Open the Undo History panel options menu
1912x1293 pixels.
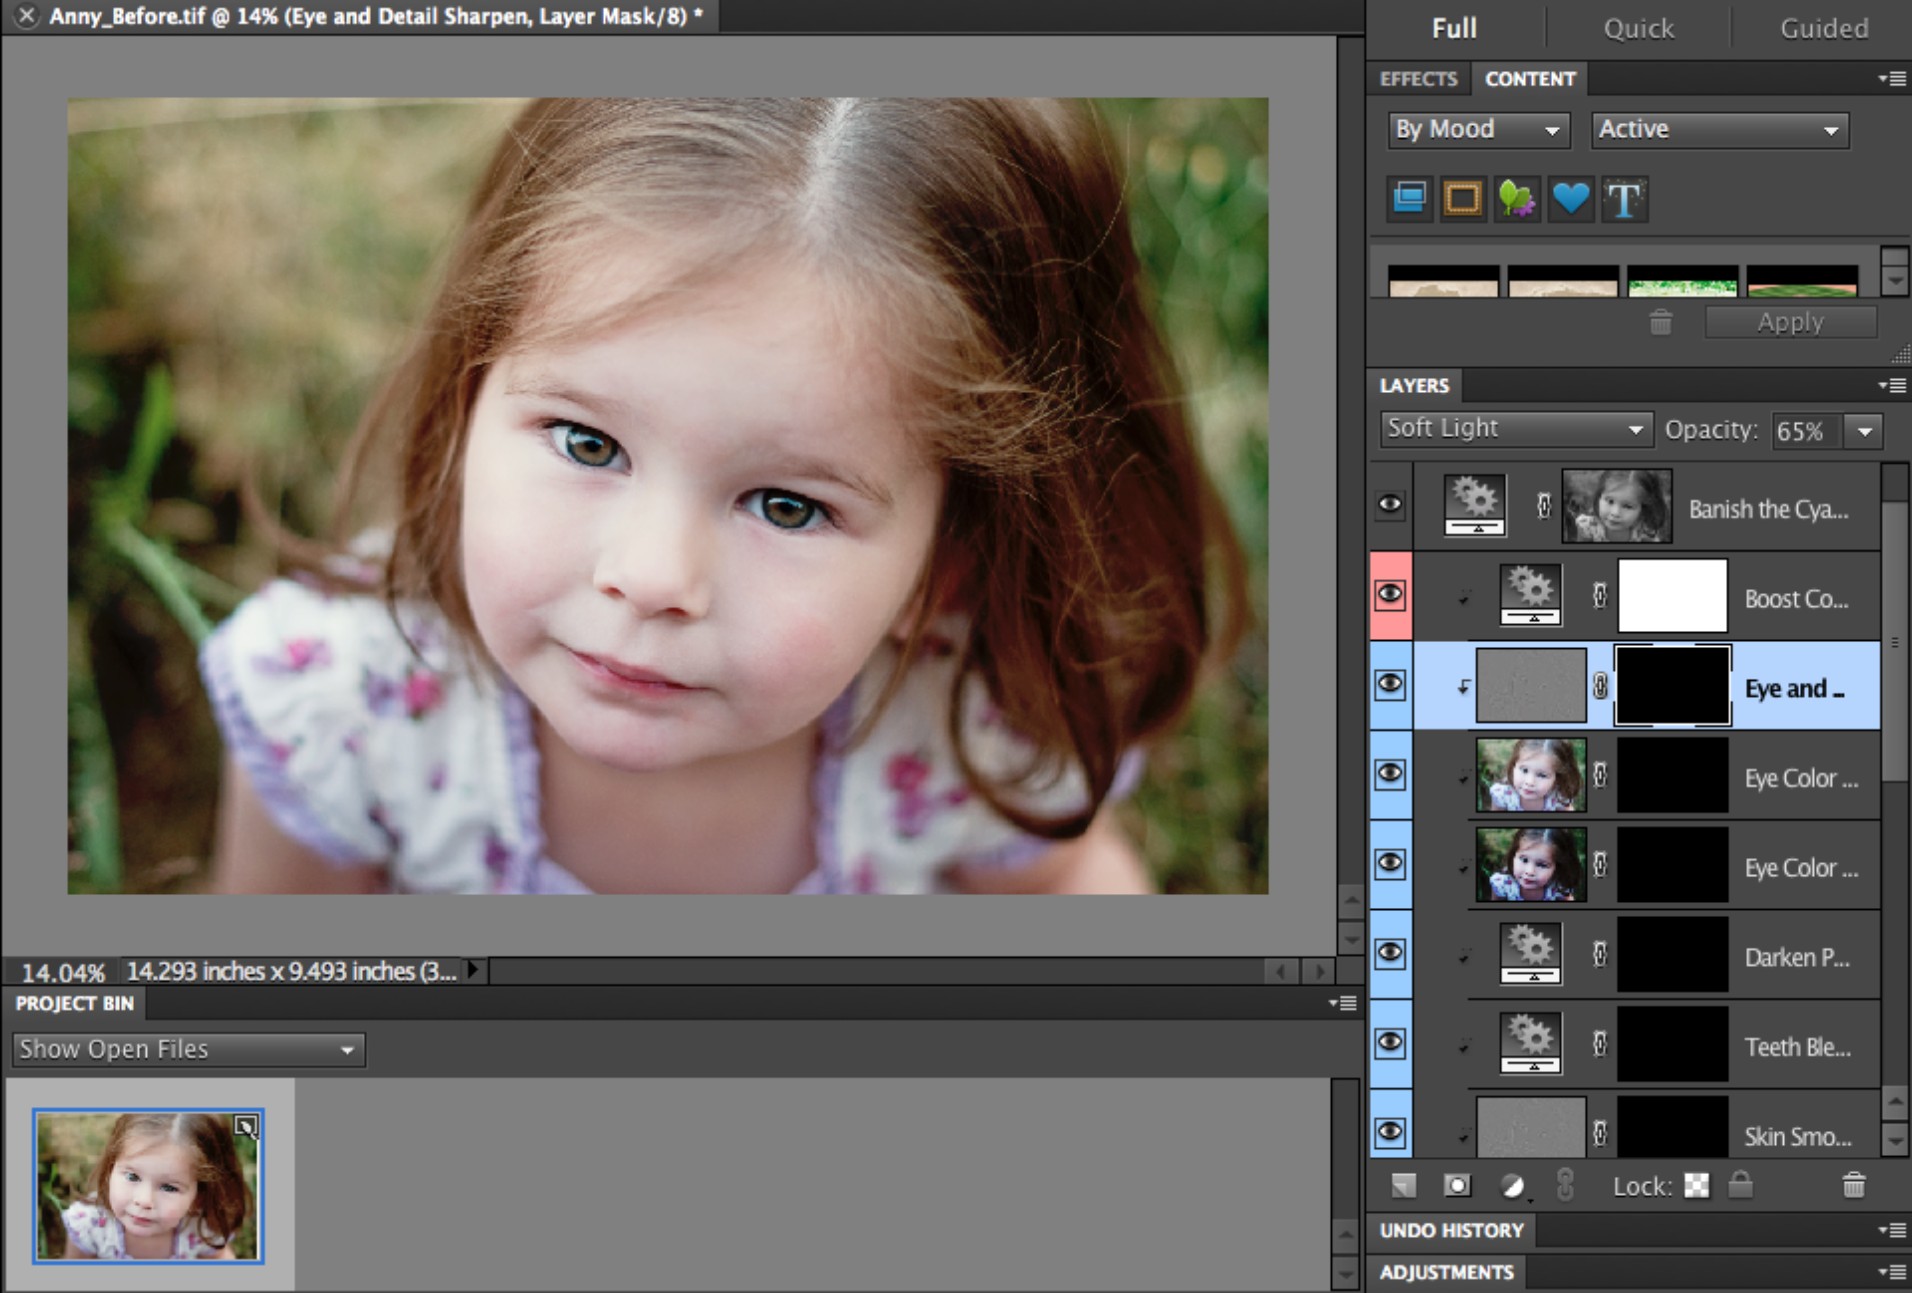point(1891,1230)
